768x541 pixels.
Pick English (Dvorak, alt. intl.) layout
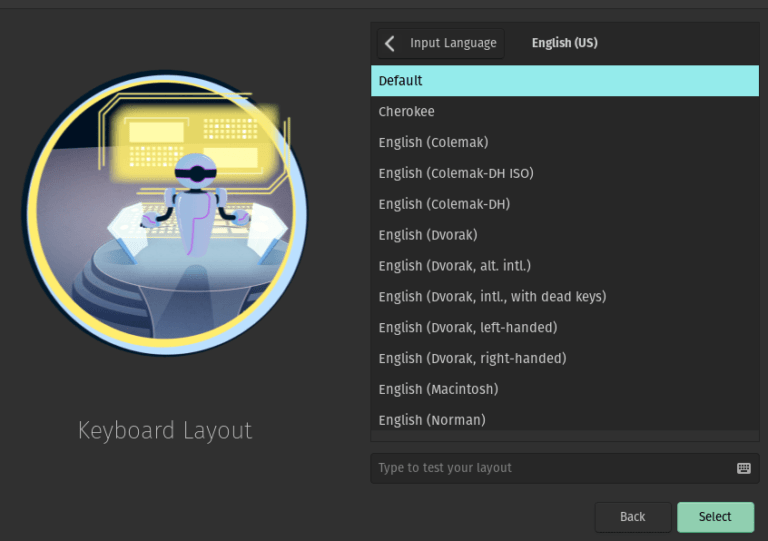(564, 266)
